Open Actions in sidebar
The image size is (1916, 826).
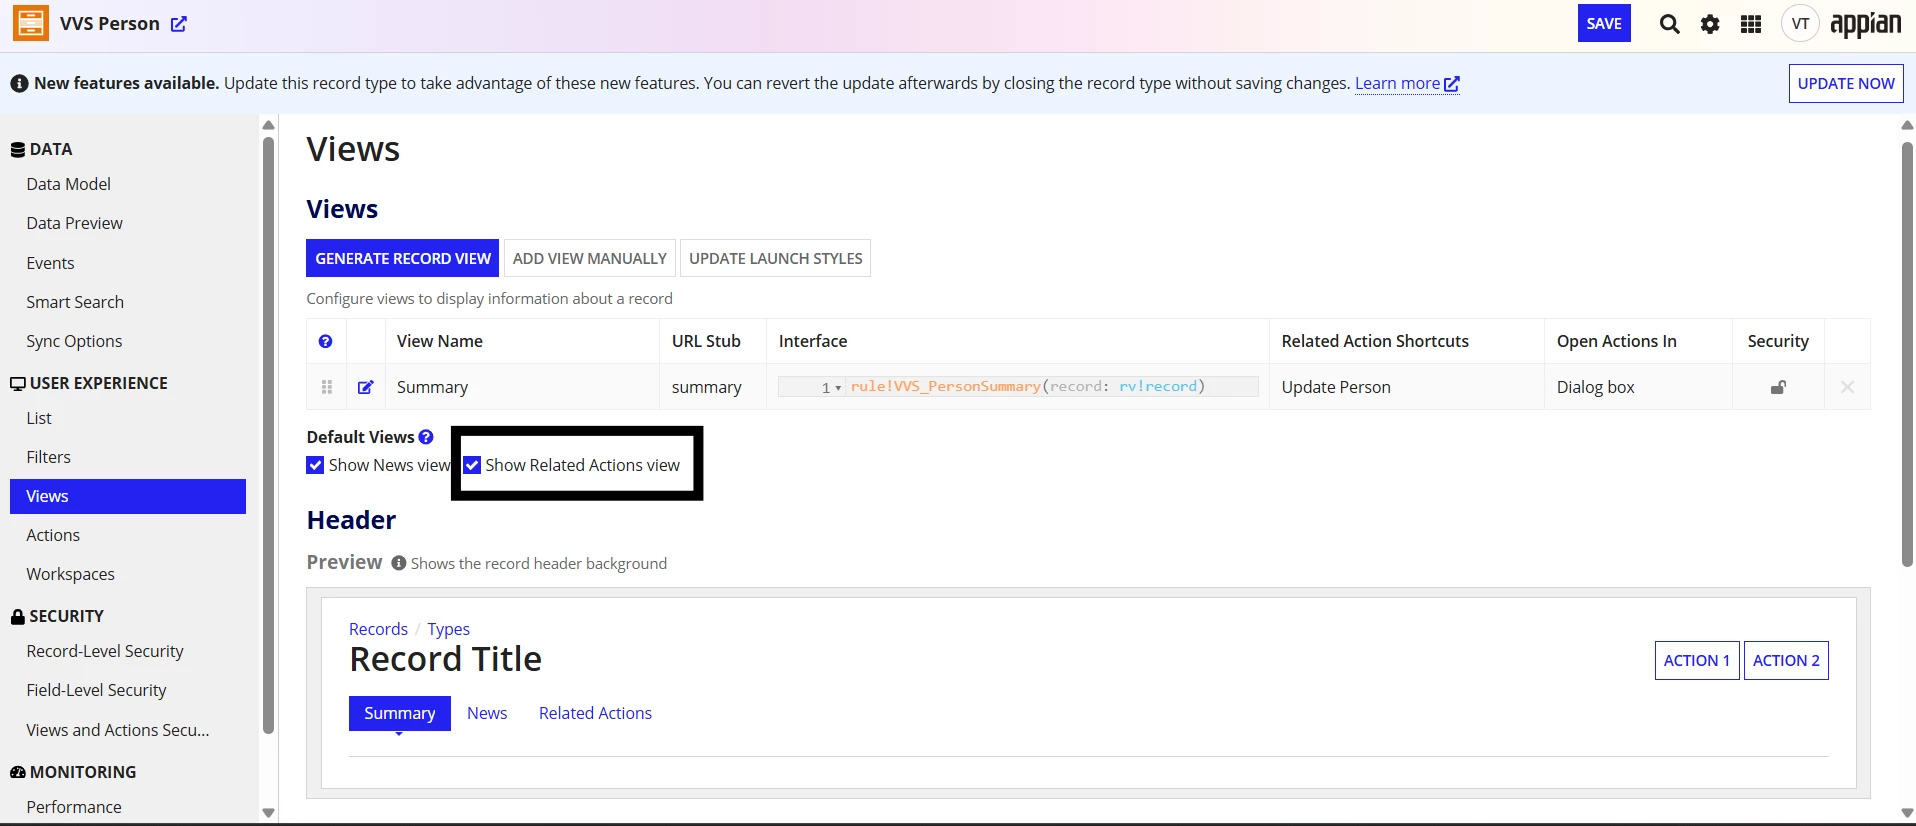tap(53, 535)
